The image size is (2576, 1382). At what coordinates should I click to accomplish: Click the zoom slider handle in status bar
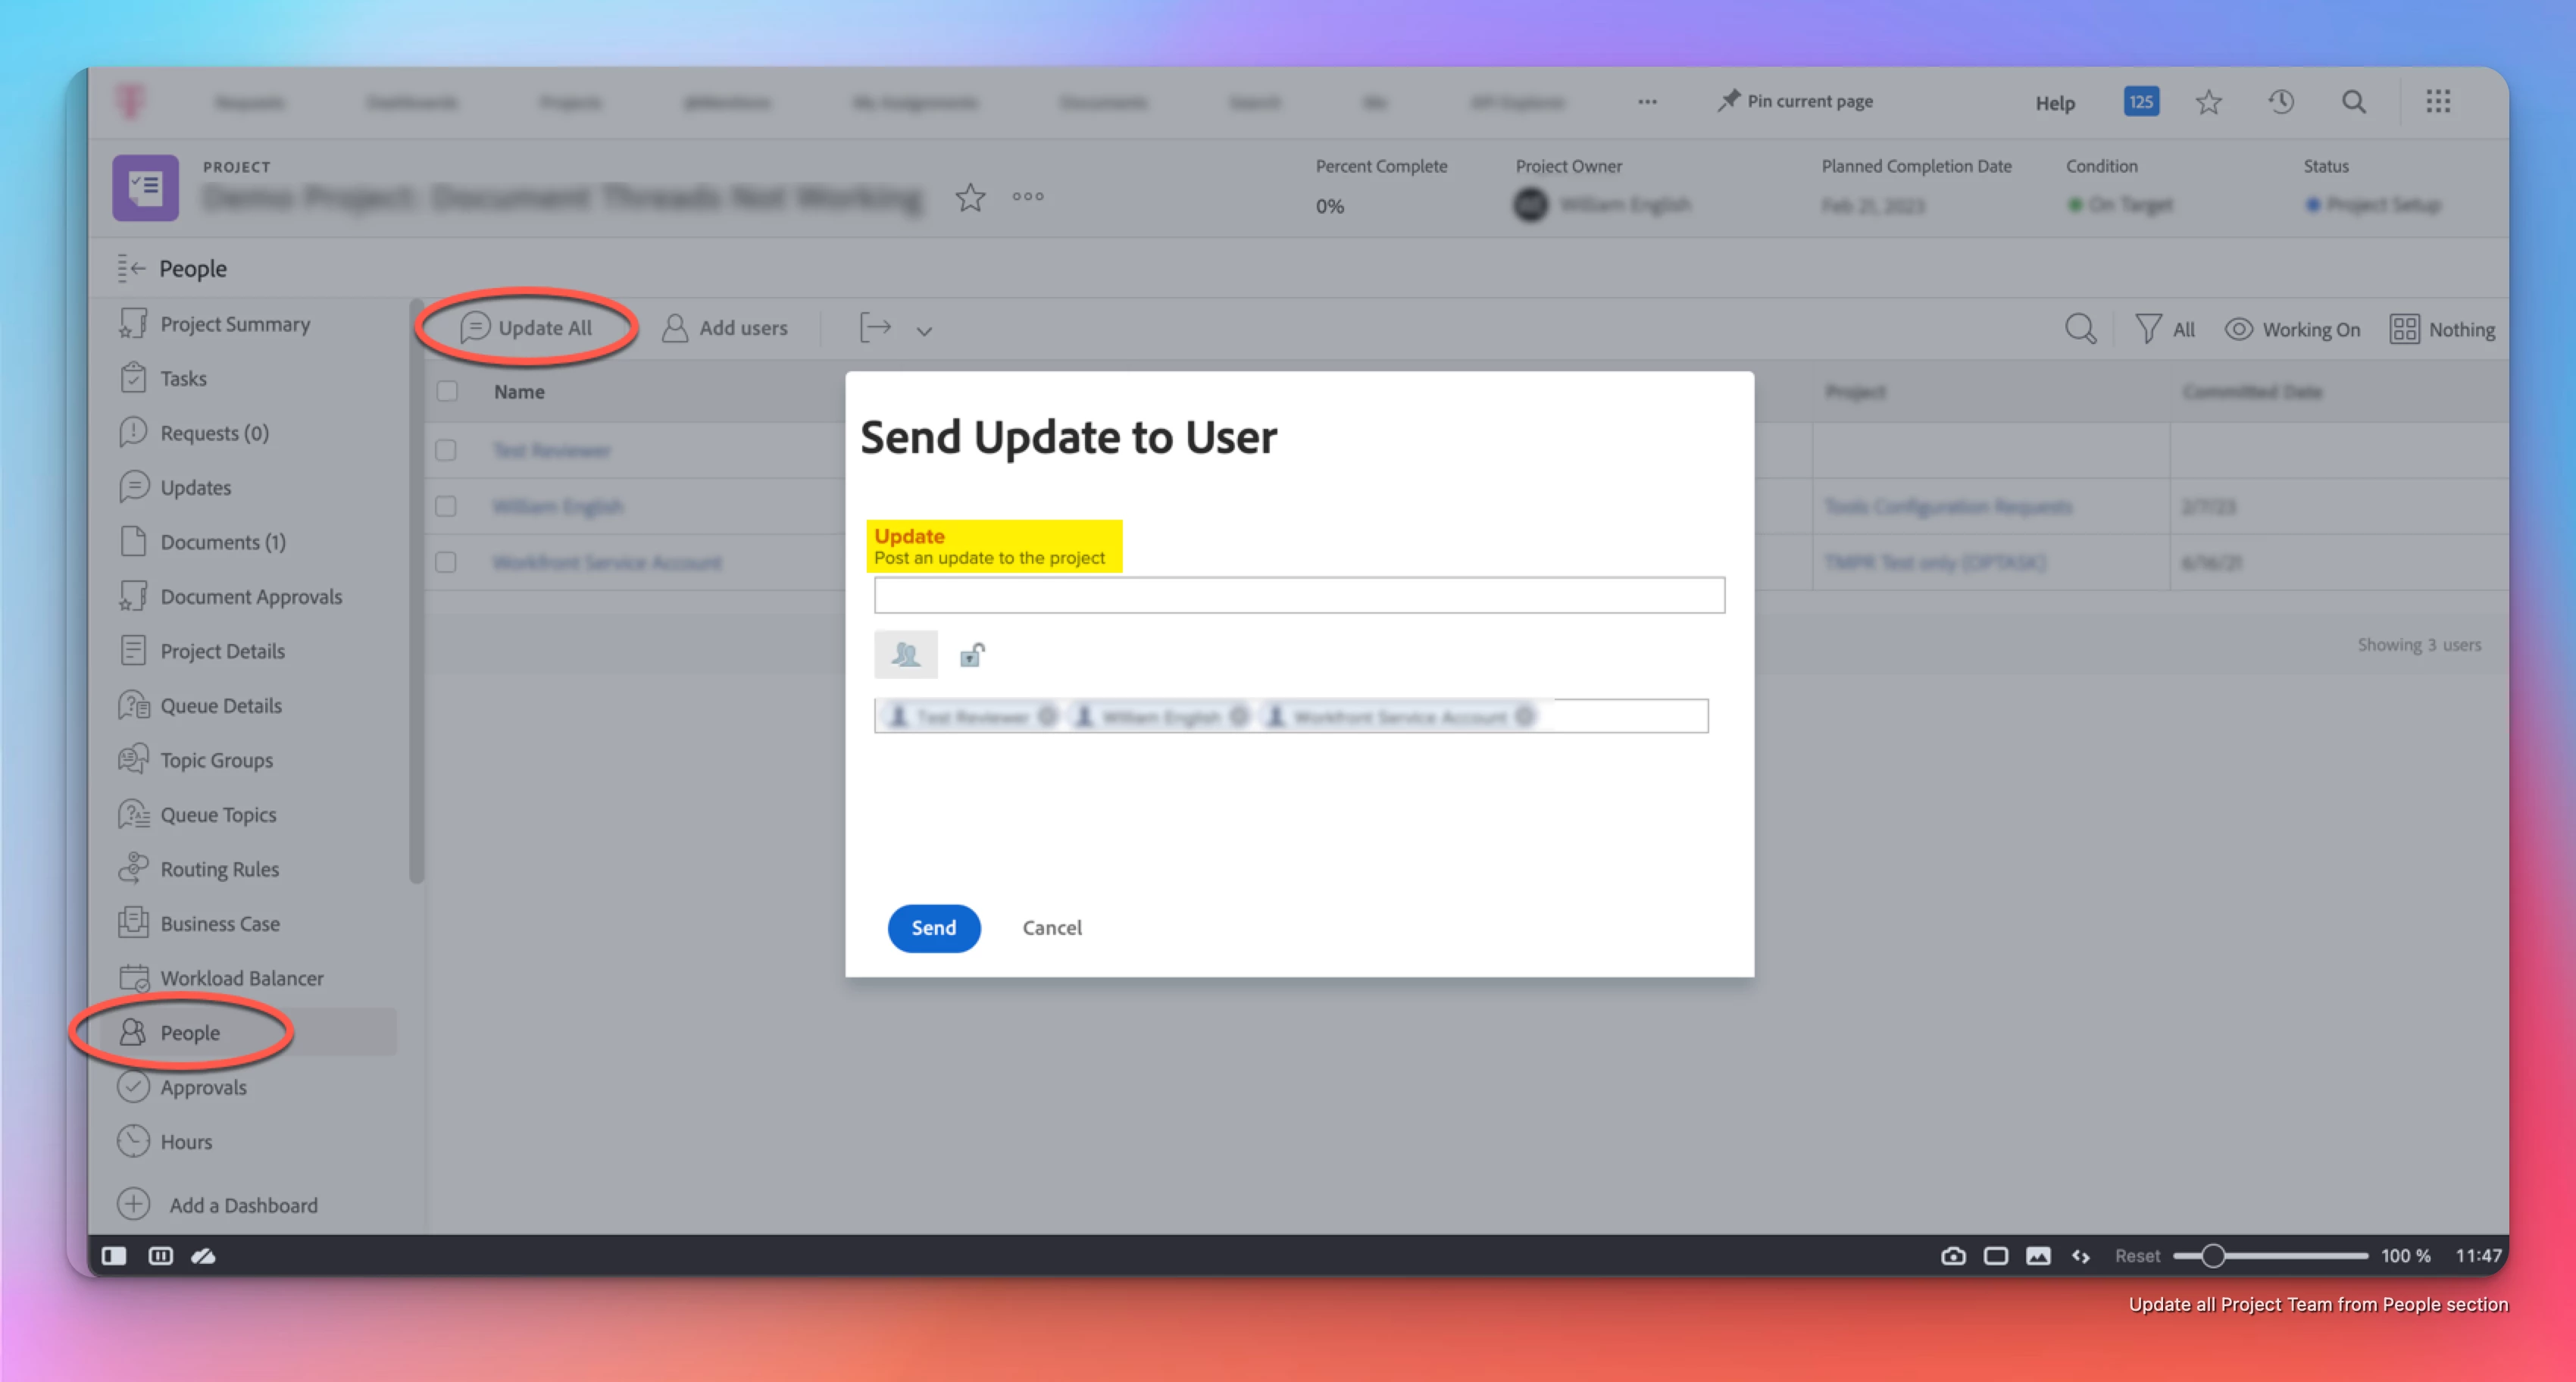(x=2213, y=1256)
